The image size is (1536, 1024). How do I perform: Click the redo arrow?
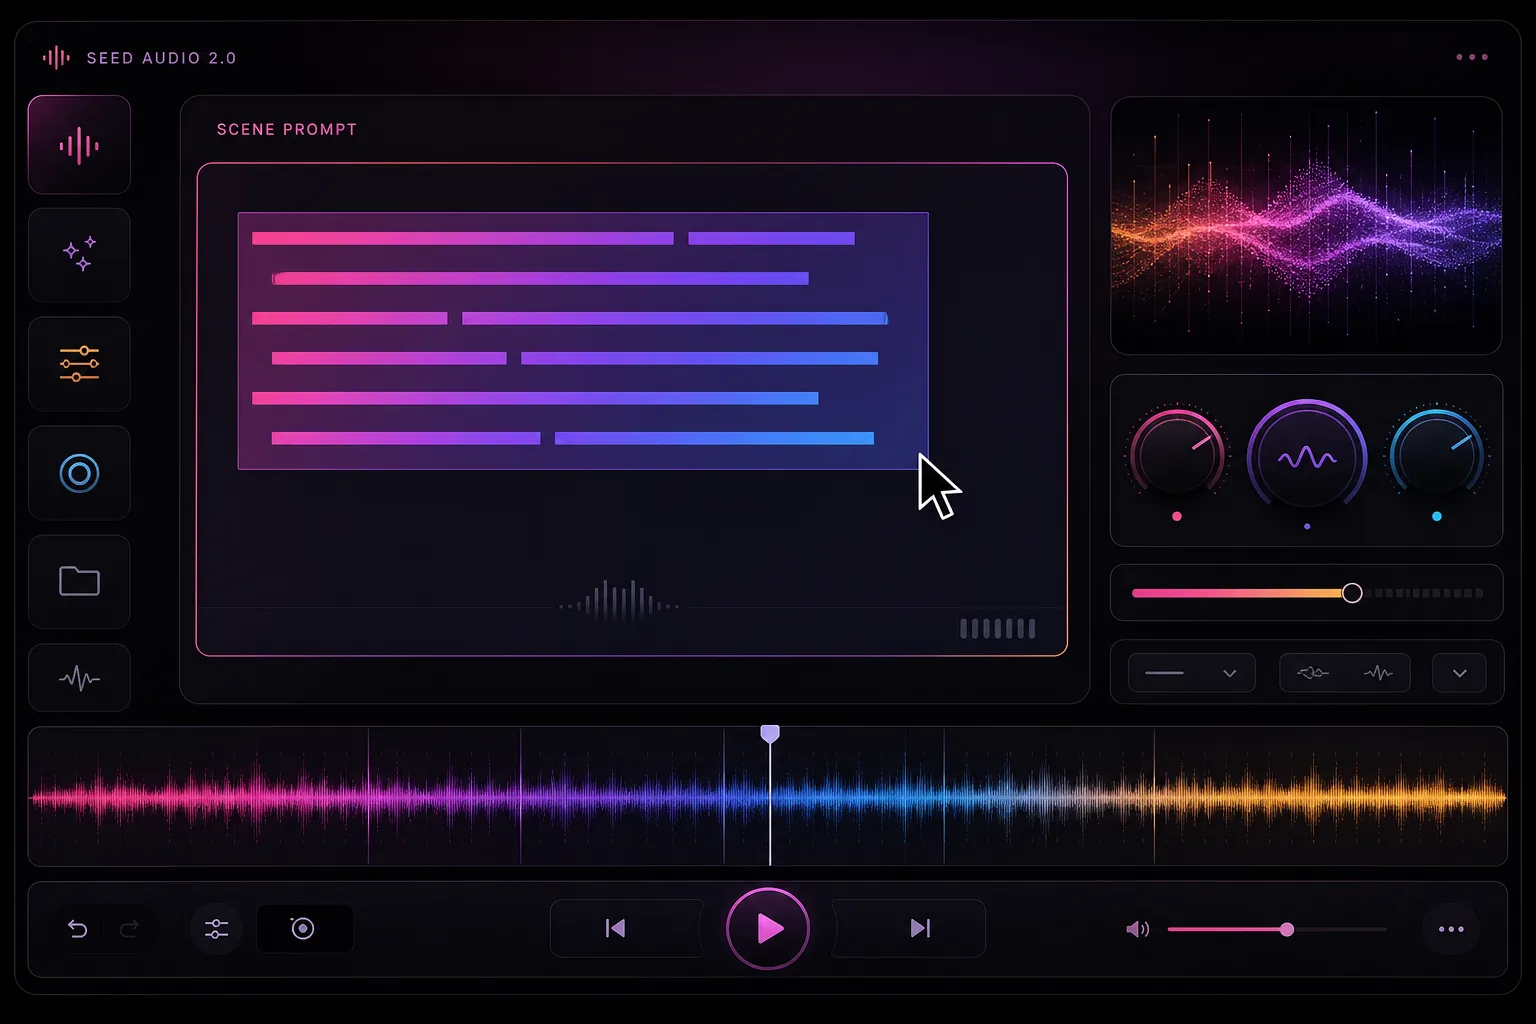pos(129,929)
